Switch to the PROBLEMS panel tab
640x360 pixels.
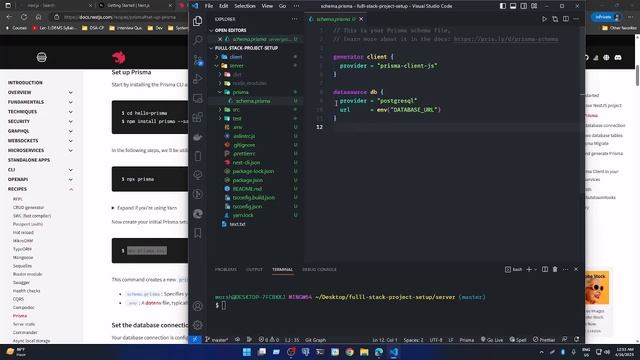tap(226, 269)
